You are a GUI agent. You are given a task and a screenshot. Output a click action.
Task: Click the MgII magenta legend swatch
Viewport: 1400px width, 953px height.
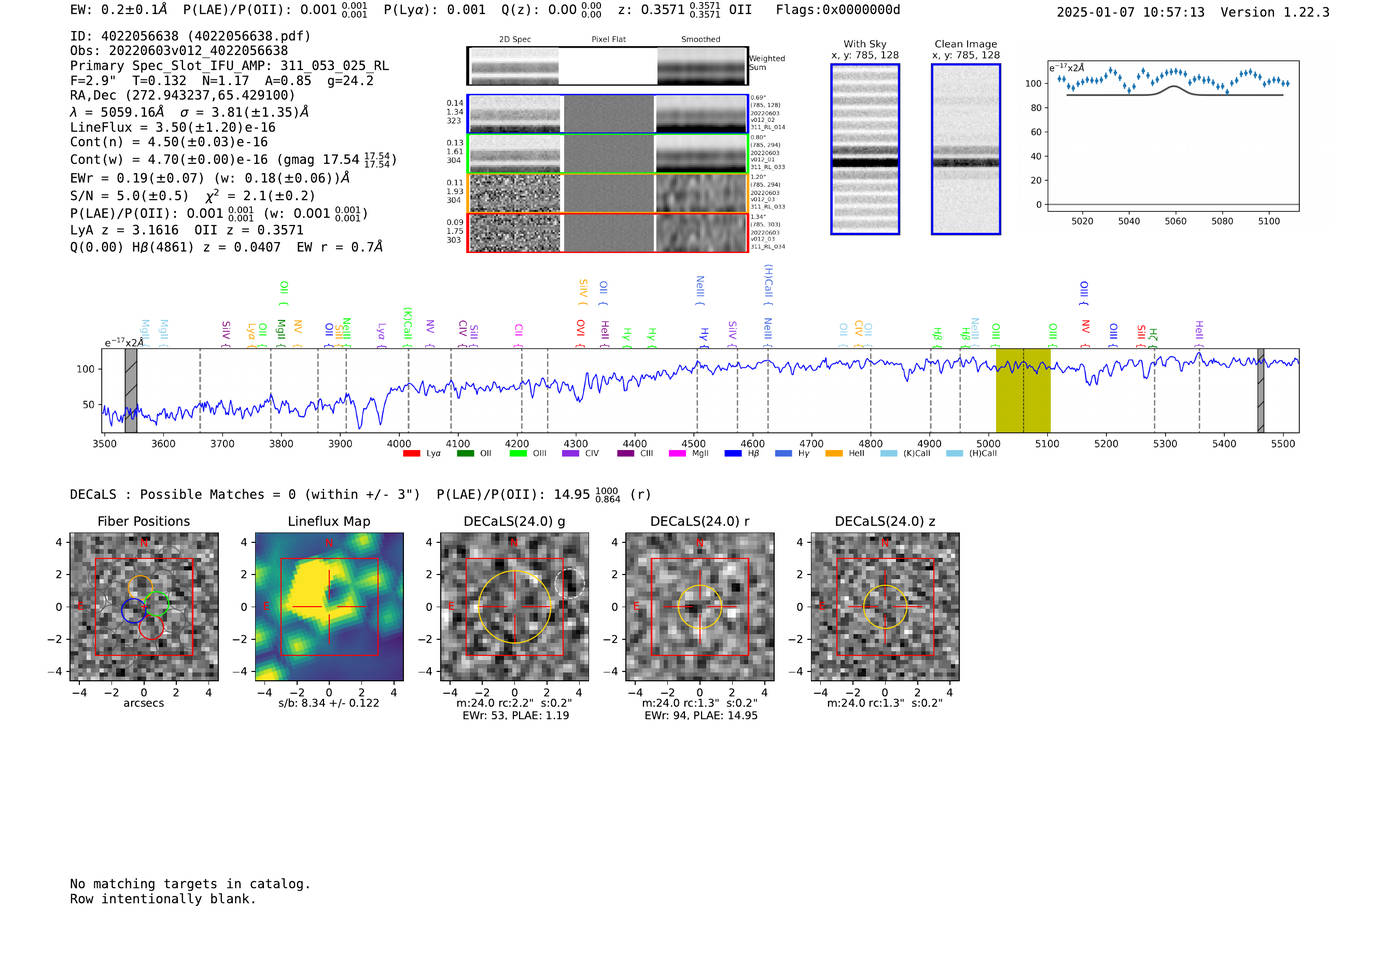[678, 453]
